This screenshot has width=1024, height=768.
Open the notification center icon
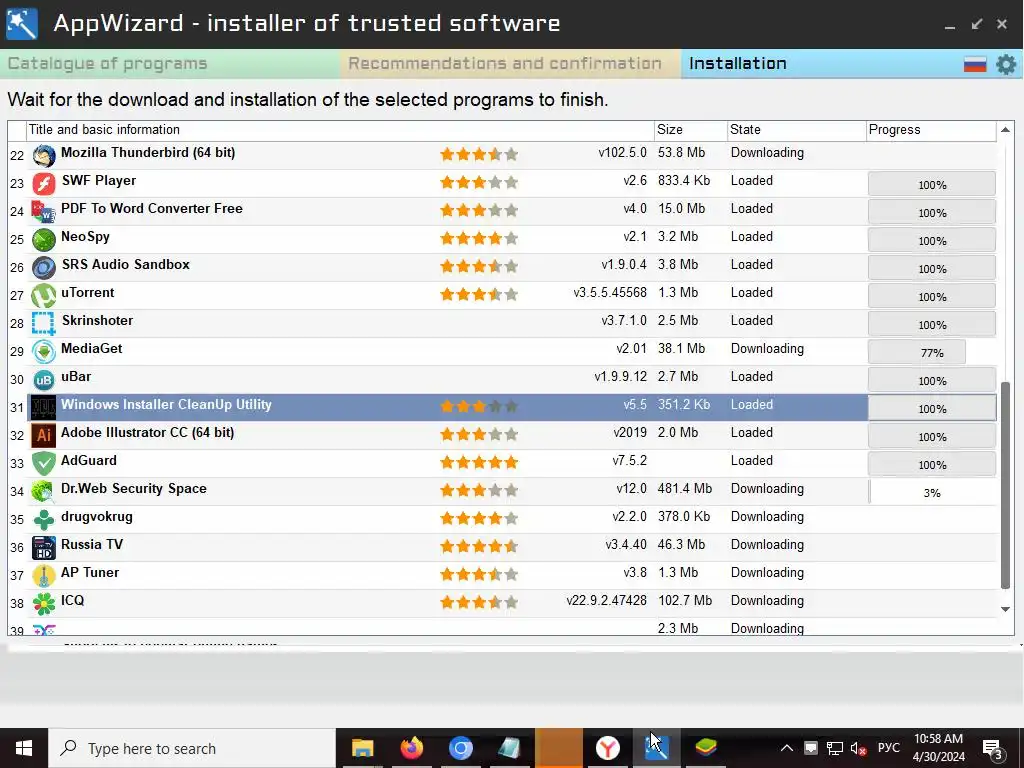click(993, 749)
